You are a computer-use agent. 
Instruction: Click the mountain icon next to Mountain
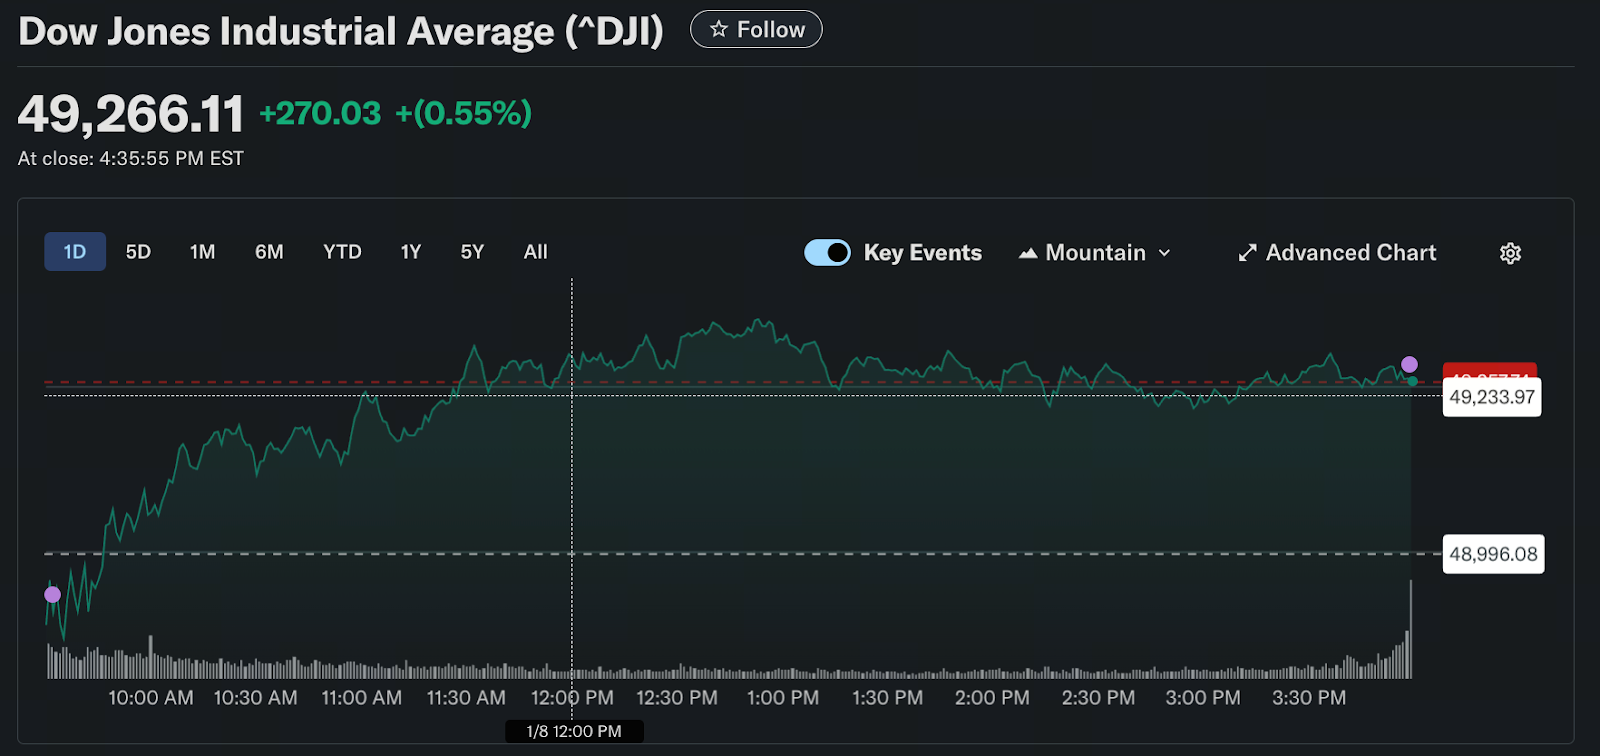point(1028,254)
